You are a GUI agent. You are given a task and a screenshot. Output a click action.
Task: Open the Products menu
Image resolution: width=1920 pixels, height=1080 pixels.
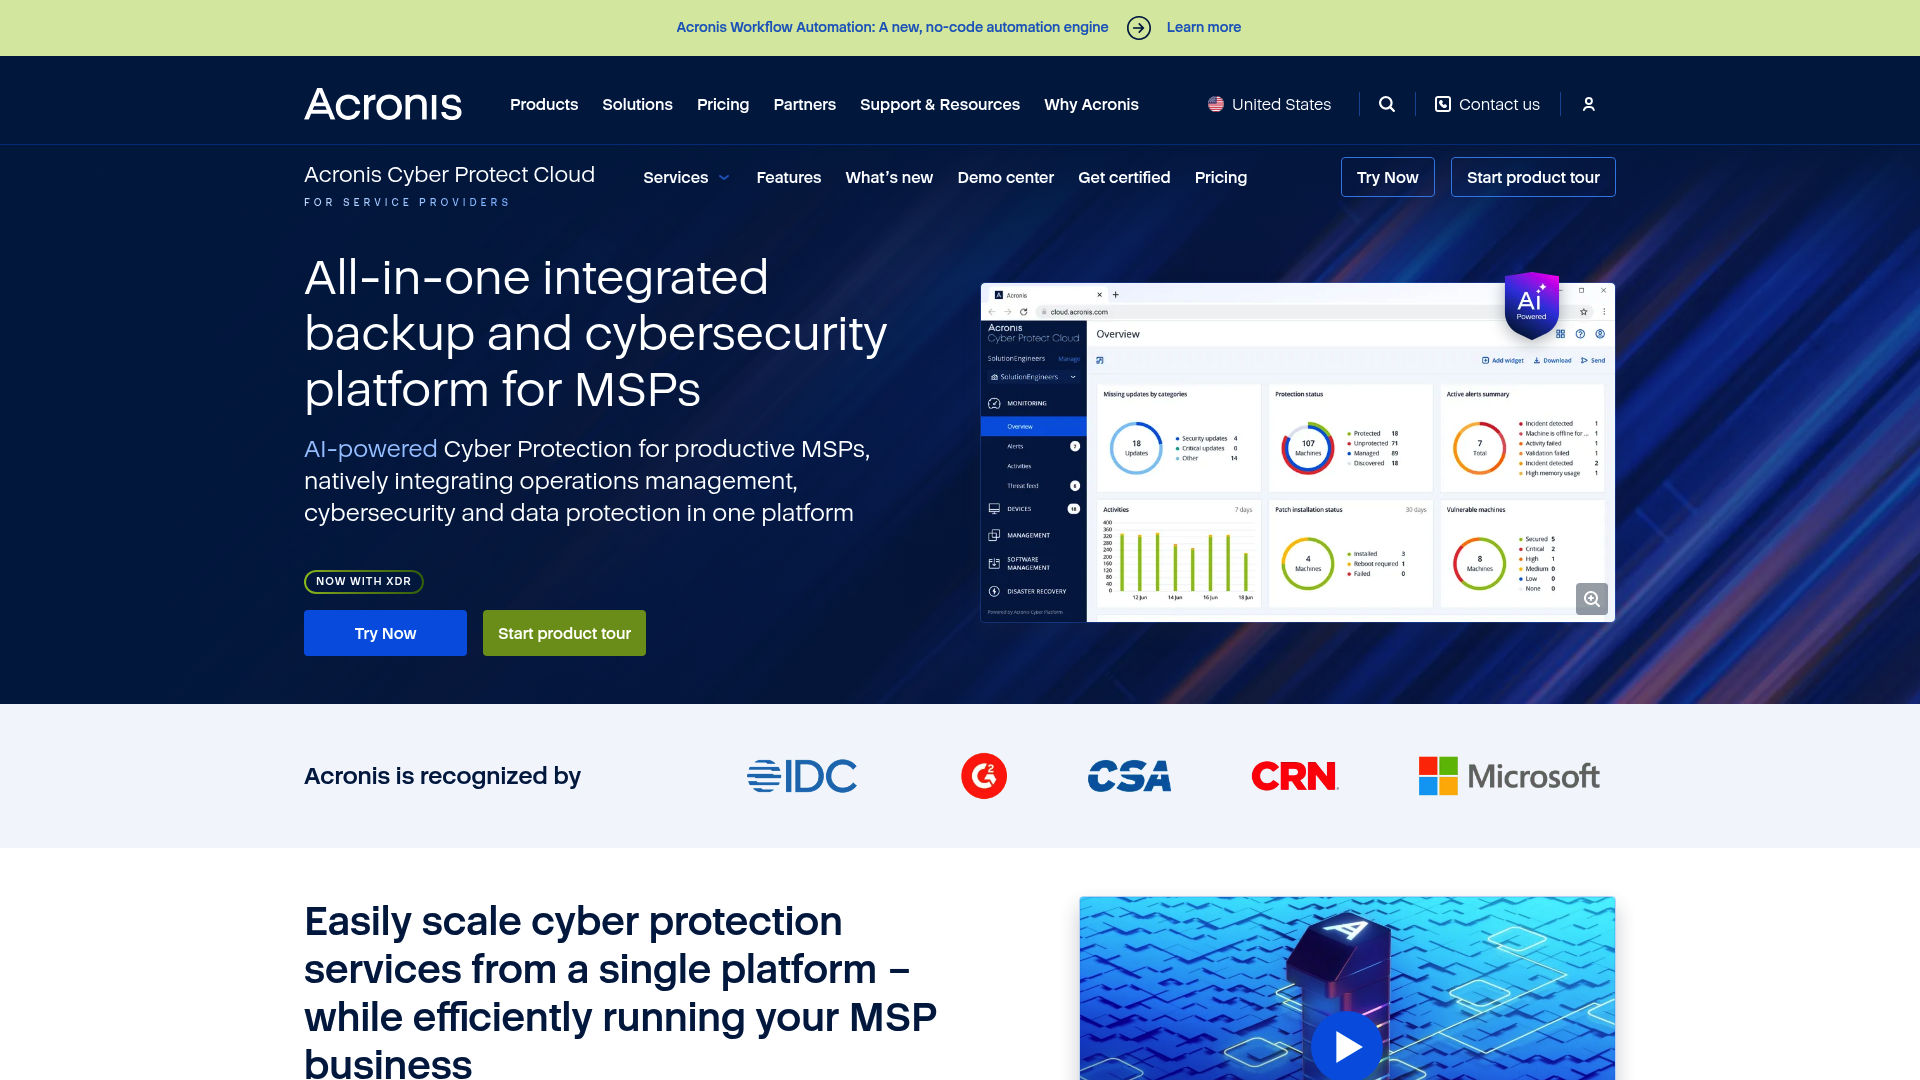click(543, 104)
